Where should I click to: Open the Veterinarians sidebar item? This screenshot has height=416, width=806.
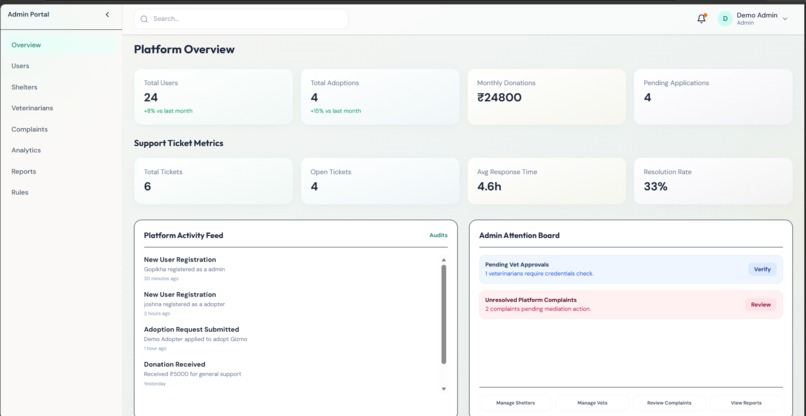(x=61, y=108)
